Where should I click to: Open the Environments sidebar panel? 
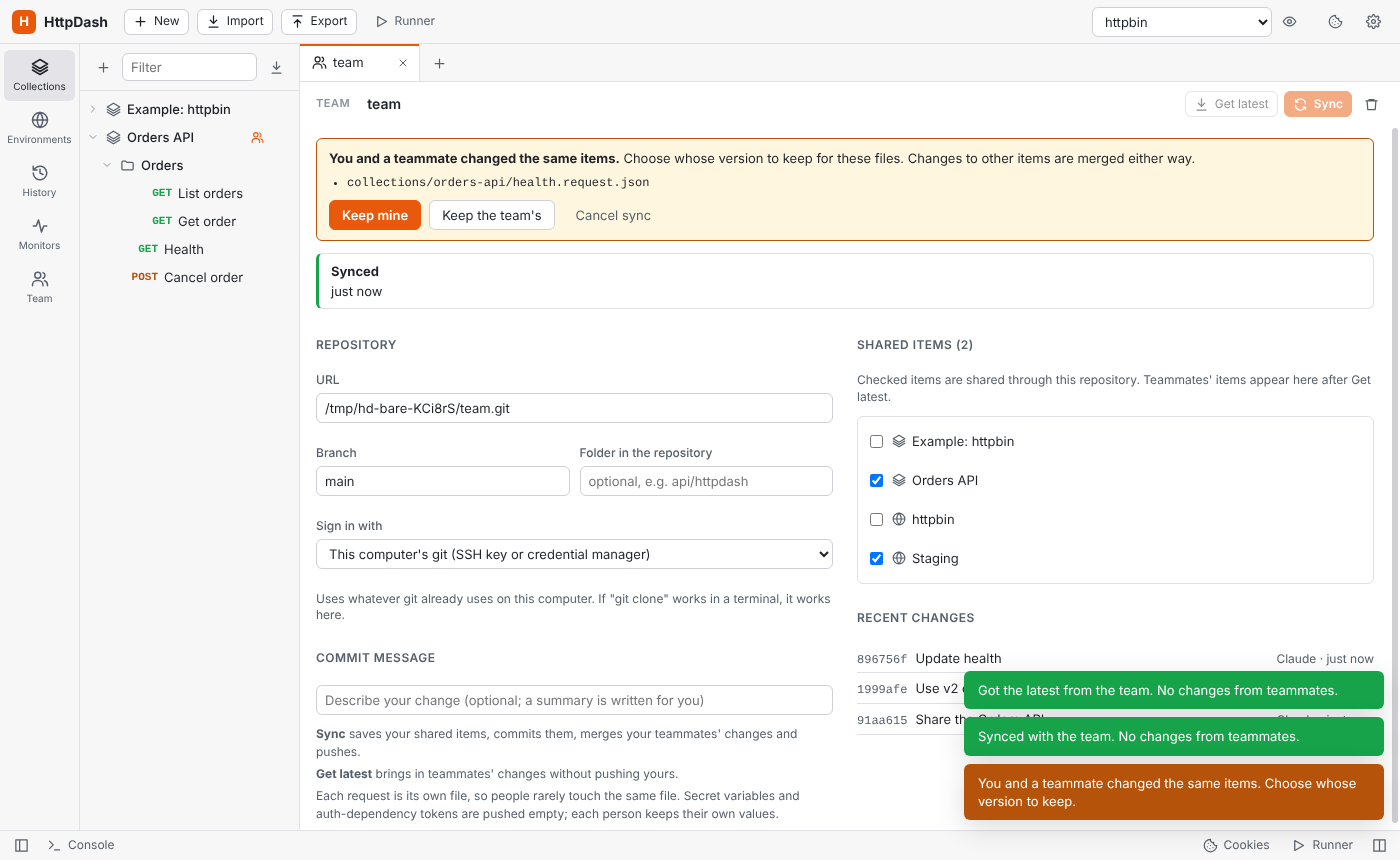[40, 128]
